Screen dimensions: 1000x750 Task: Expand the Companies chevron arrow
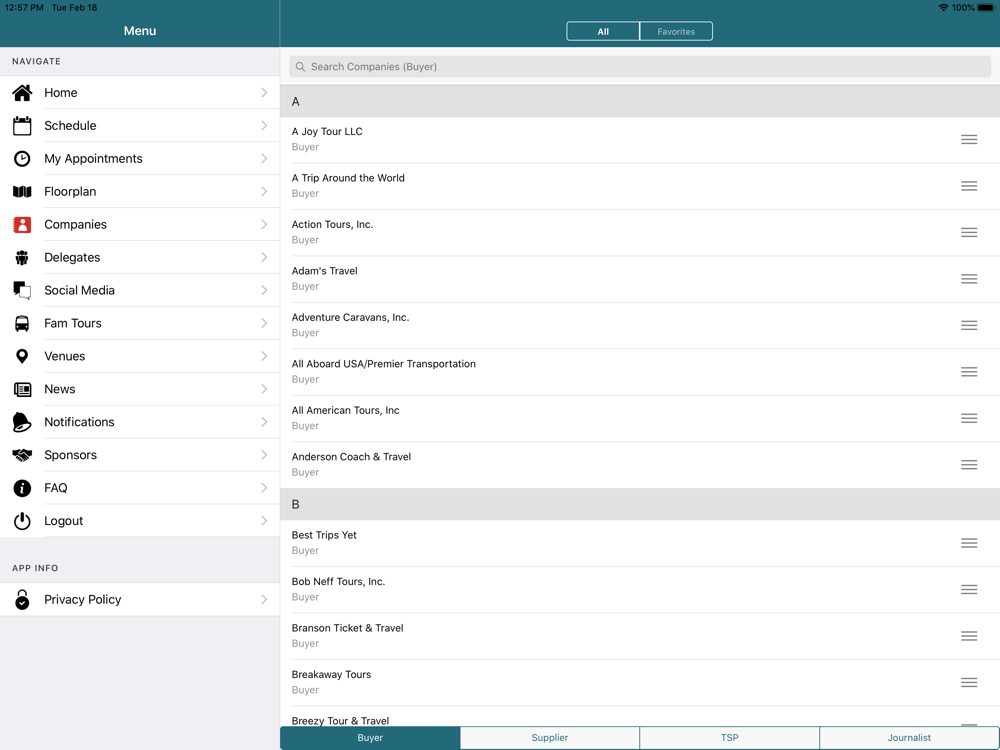(x=264, y=225)
